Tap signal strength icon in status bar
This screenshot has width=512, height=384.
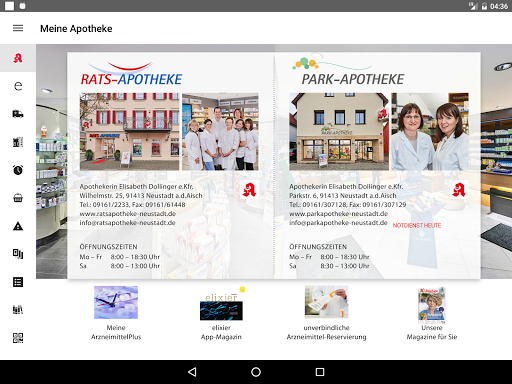coord(473,6)
